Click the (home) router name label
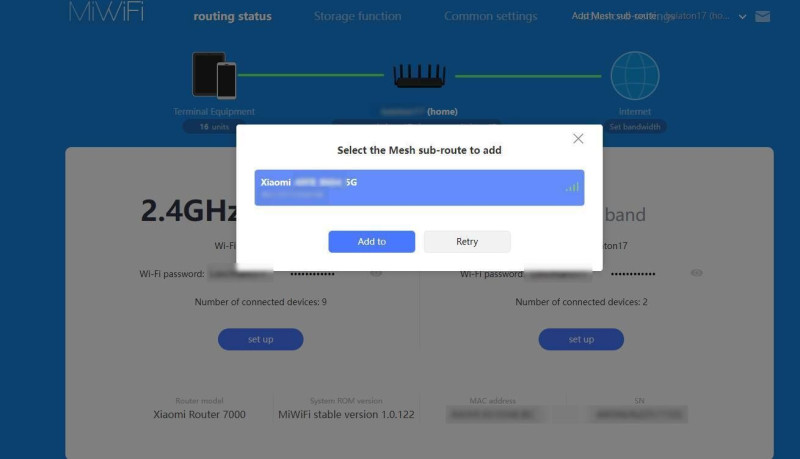The image size is (800, 459). [419, 111]
